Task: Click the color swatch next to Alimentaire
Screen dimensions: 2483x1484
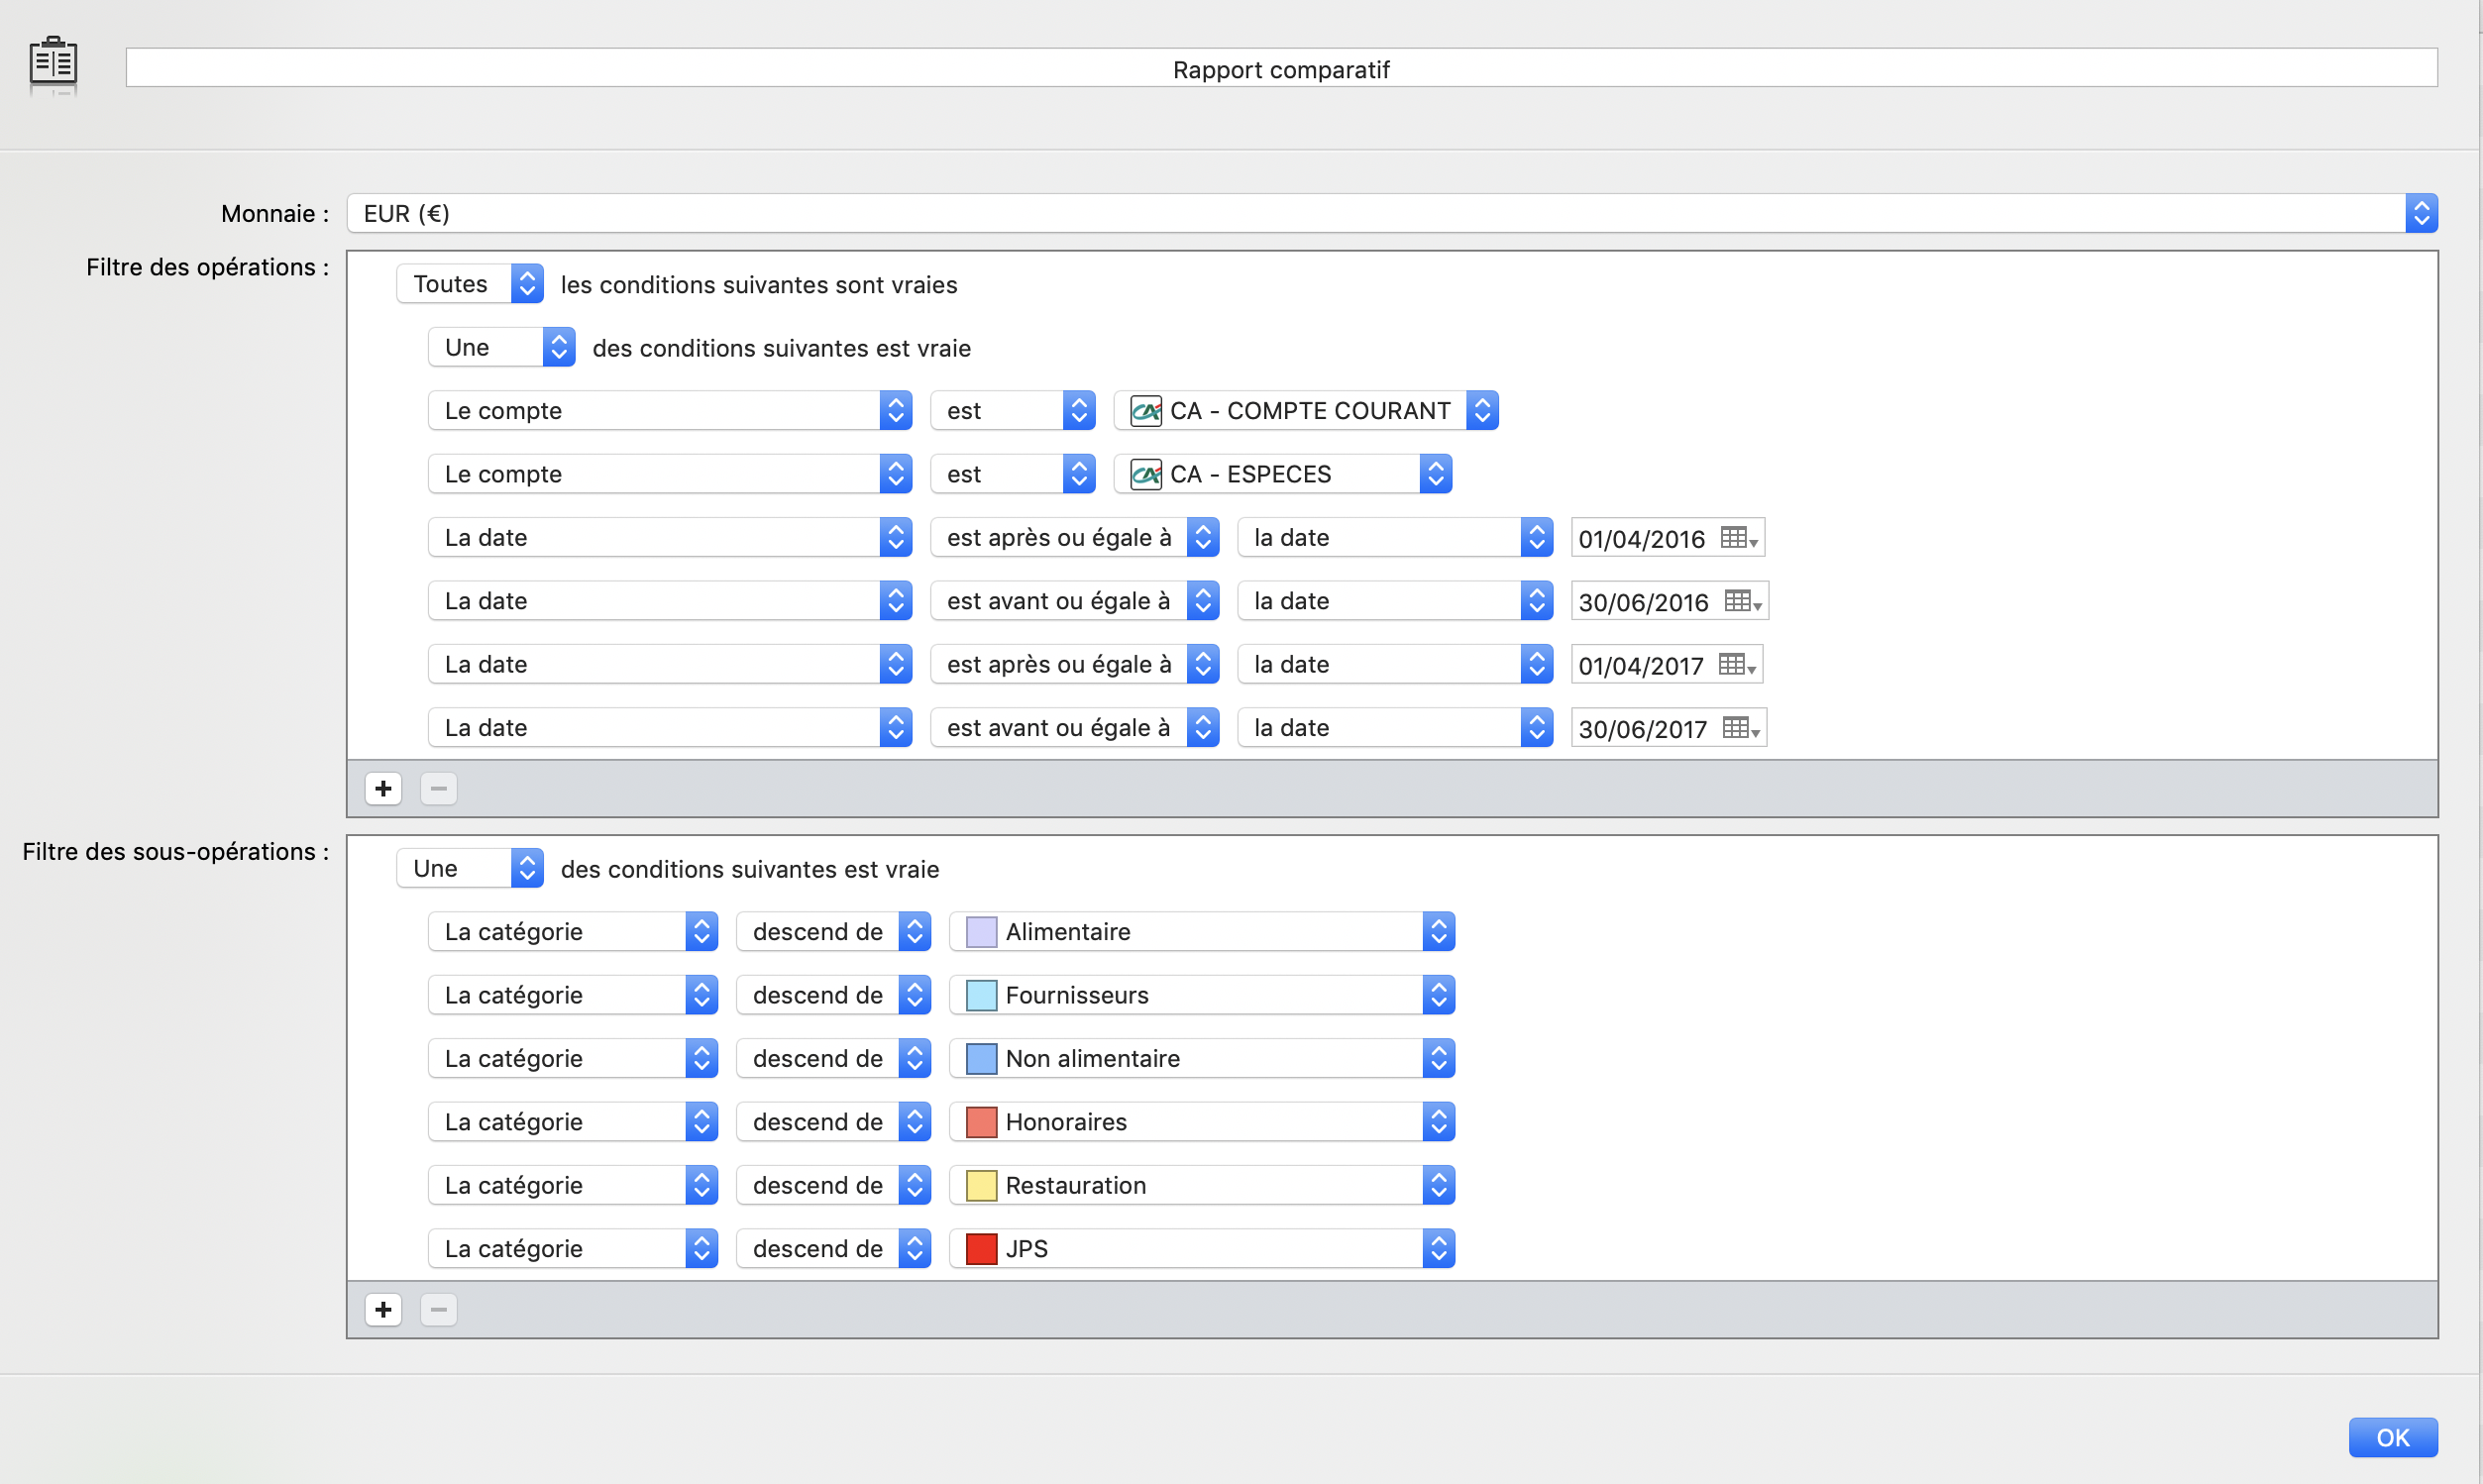Action: pyautogui.click(x=978, y=931)
